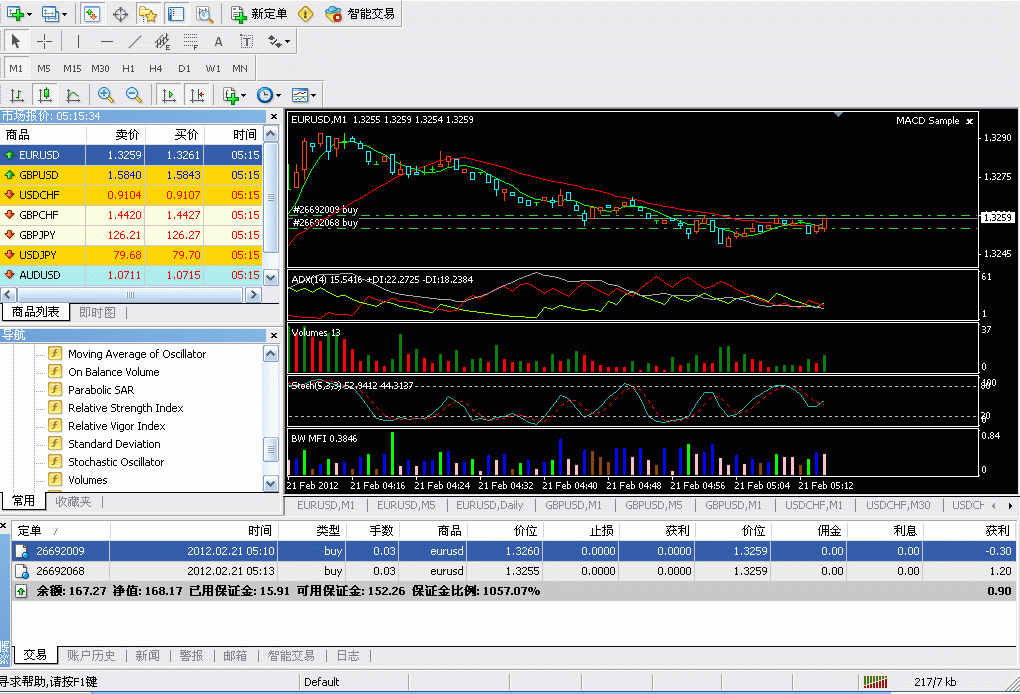This screenshot has width=1020, height=694.
Task: Open the Strategy Tester panel
Action: pos(203,14)
